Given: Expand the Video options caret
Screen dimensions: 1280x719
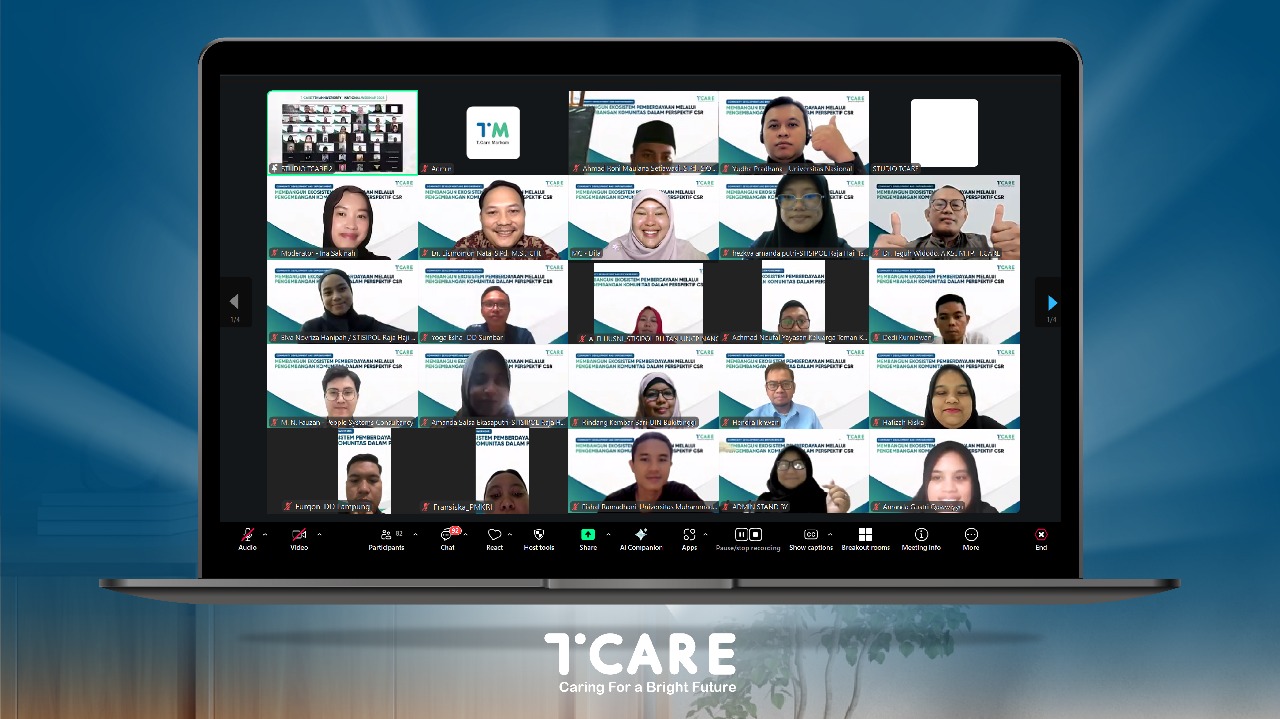Looking at the screenshot, I should [x=319, y=534].
